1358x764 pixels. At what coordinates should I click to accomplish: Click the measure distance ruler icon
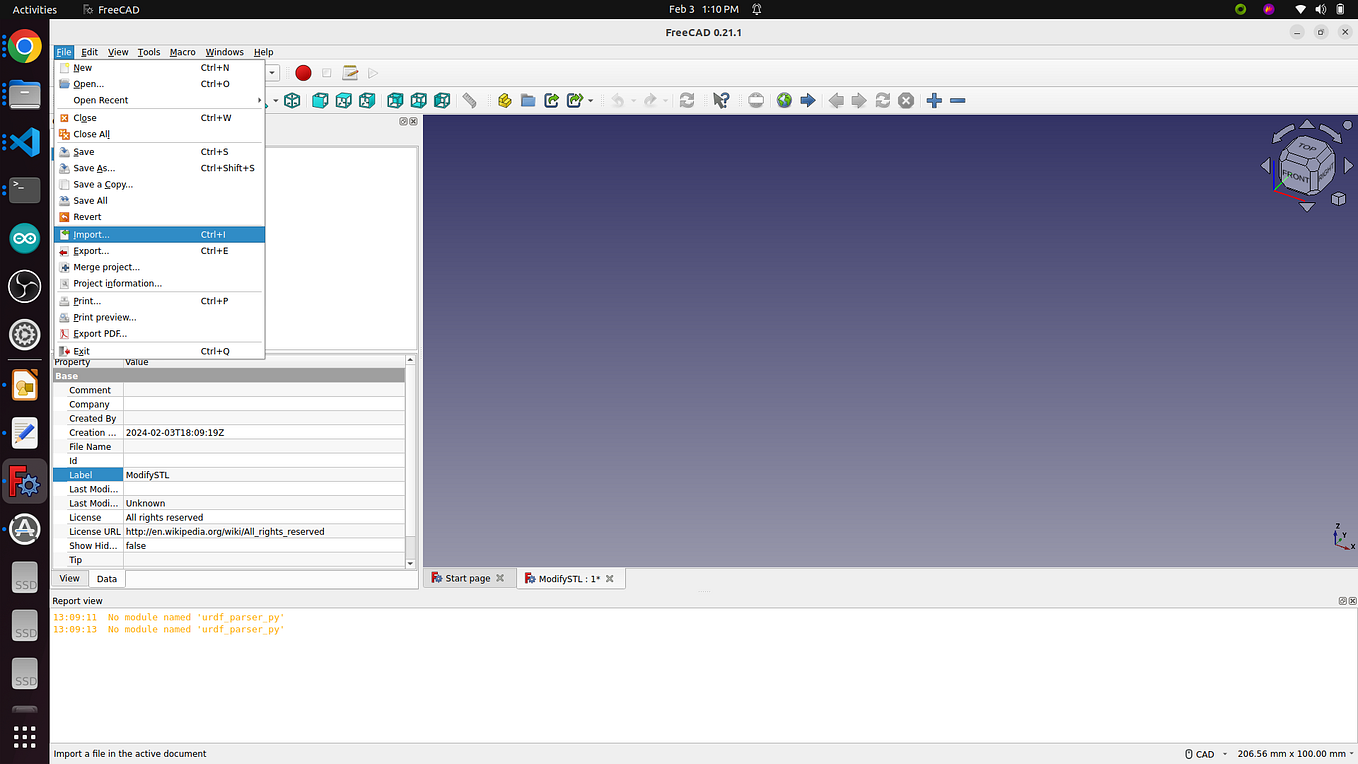(x=469, y=100)
